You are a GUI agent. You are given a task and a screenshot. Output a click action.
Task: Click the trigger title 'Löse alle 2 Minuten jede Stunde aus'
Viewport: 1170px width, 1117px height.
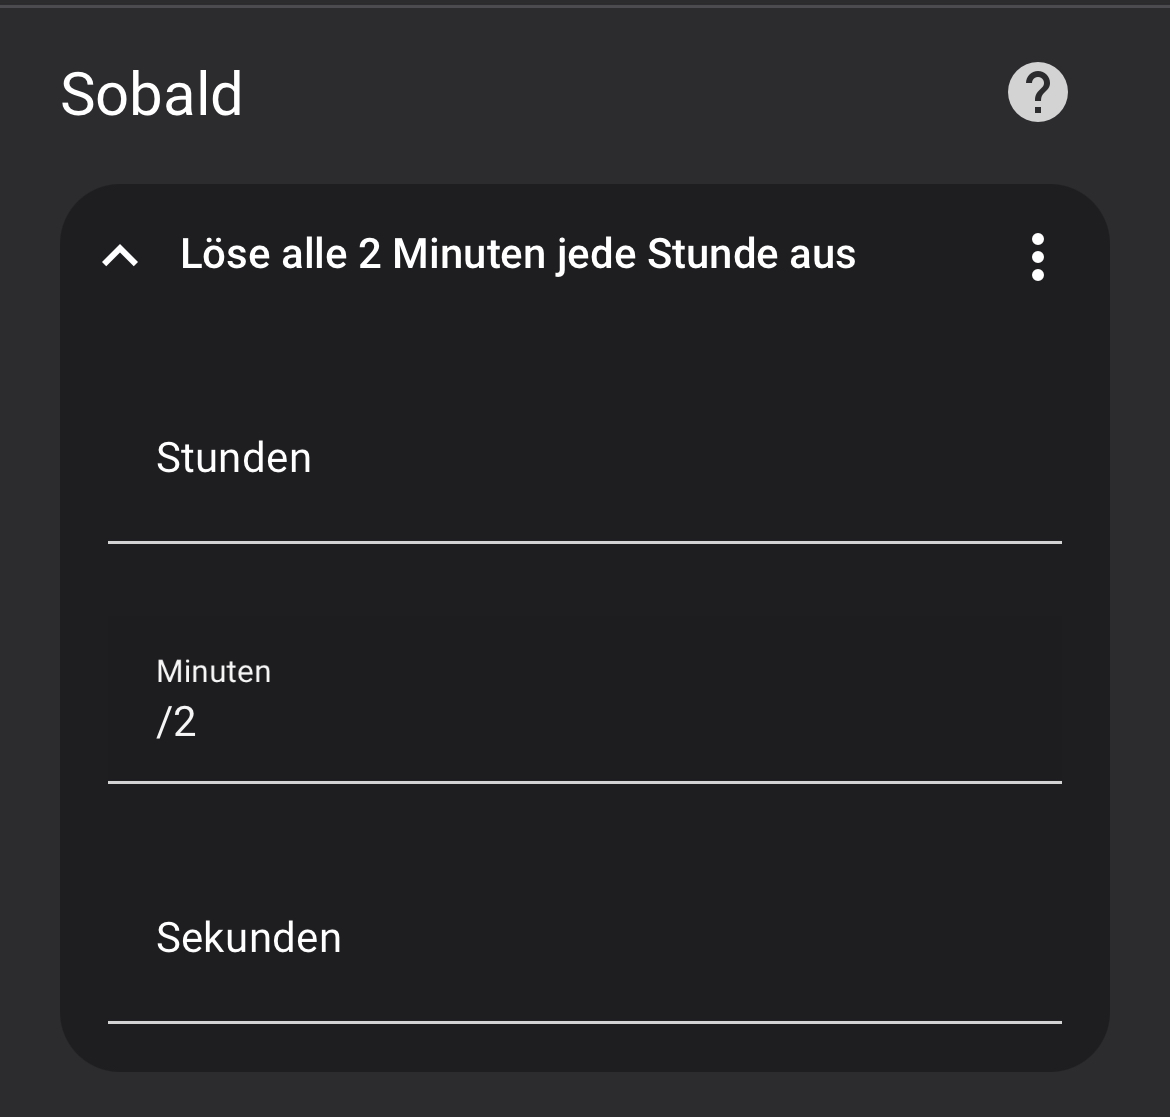(x=518, y=254)
